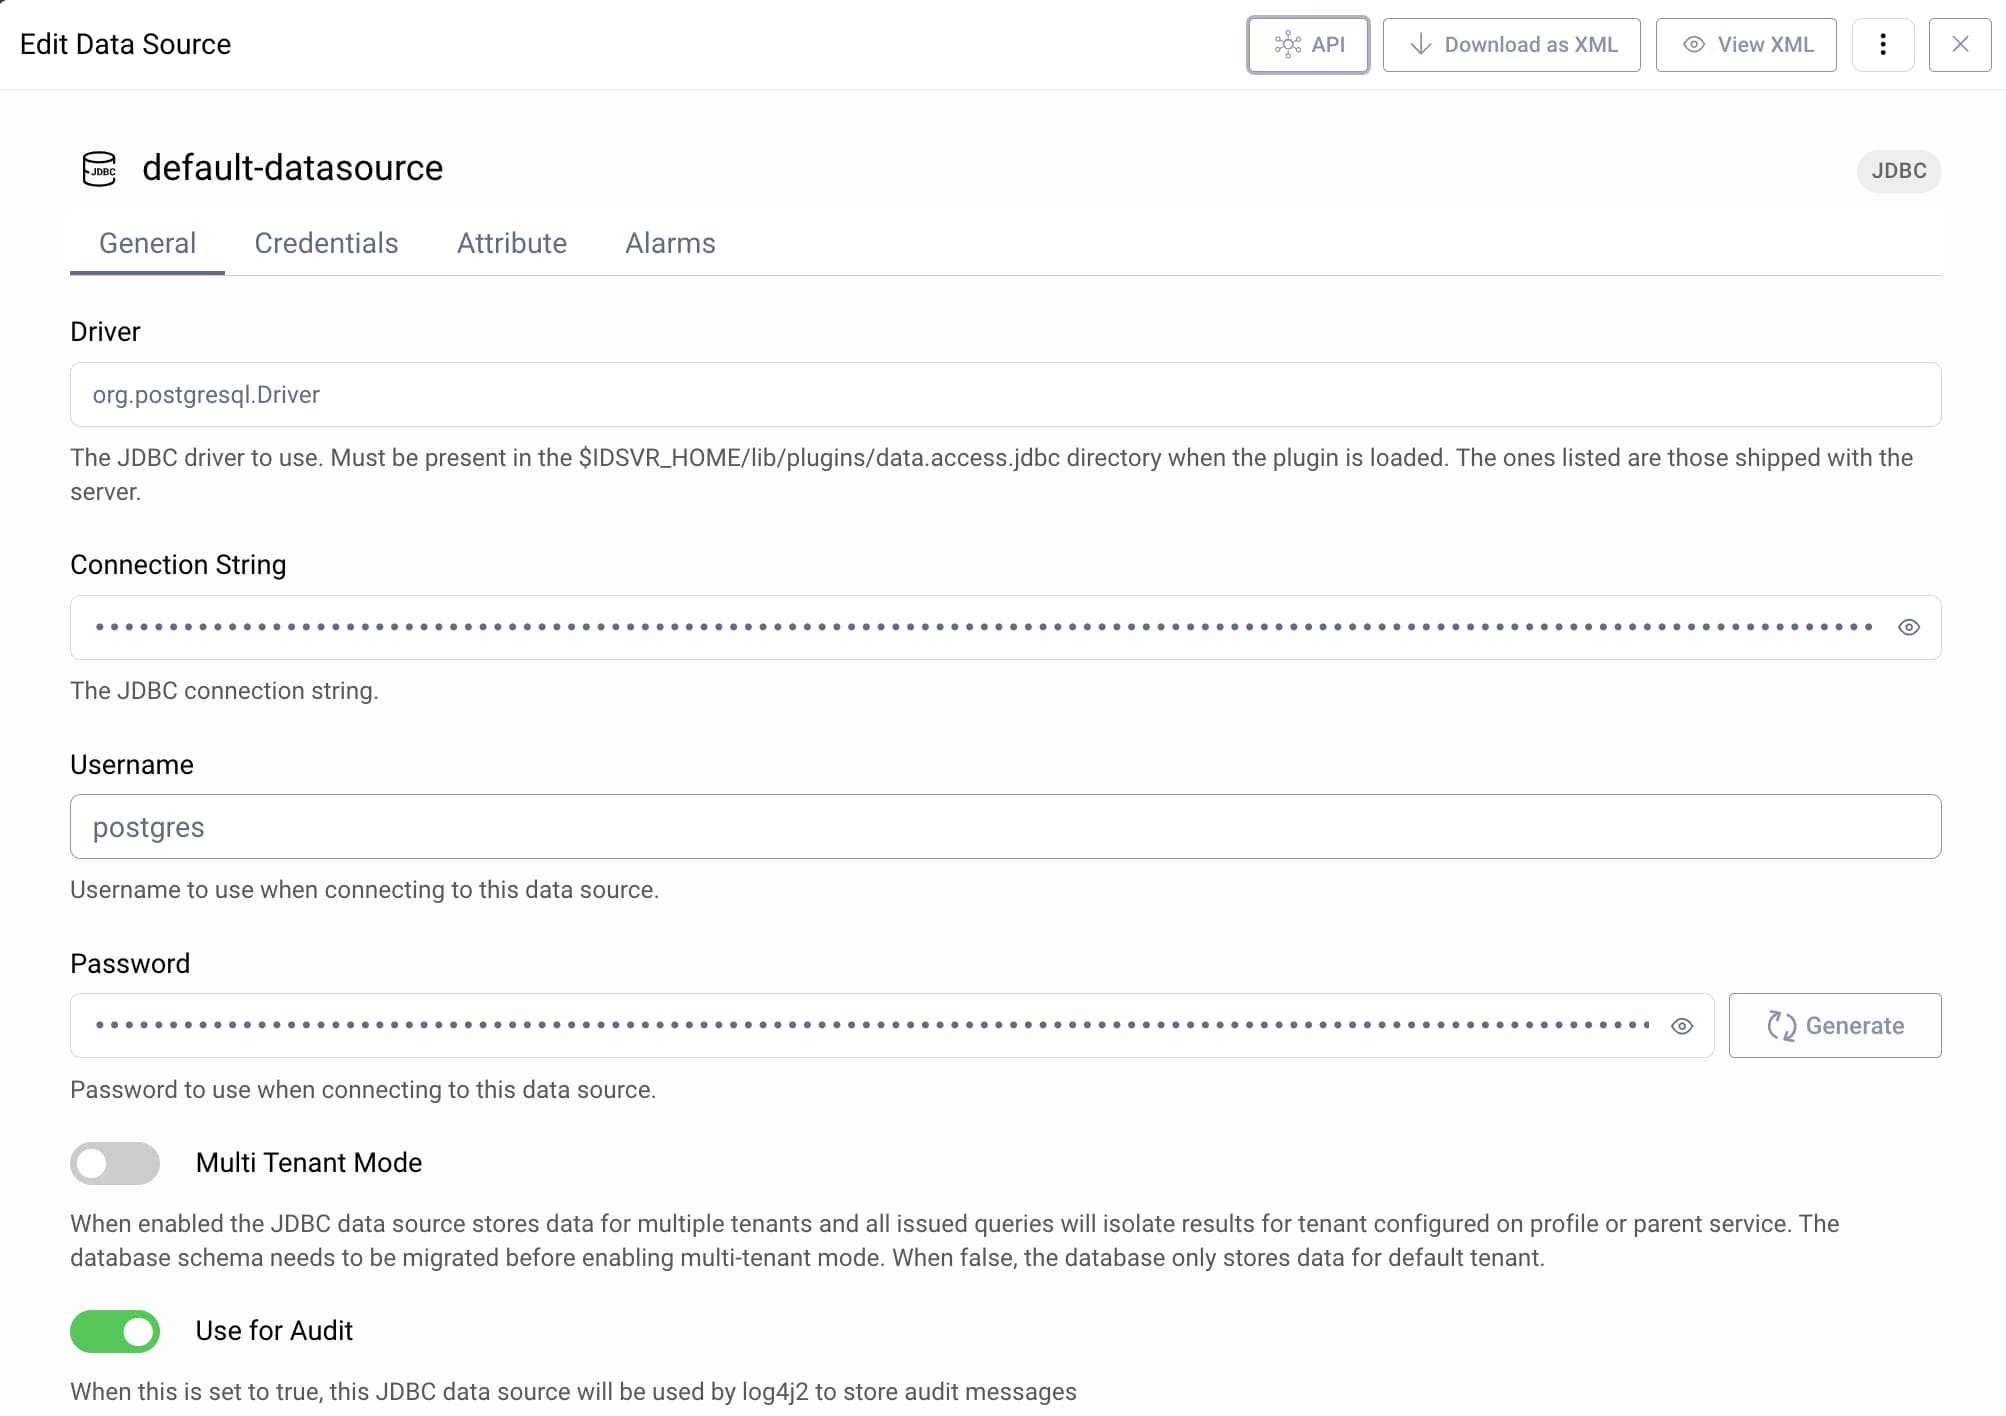Image resolution: width=2006 pixels, height=1416 pixels.
Task: Click into the Connection String field
Action: pos(980,628)
